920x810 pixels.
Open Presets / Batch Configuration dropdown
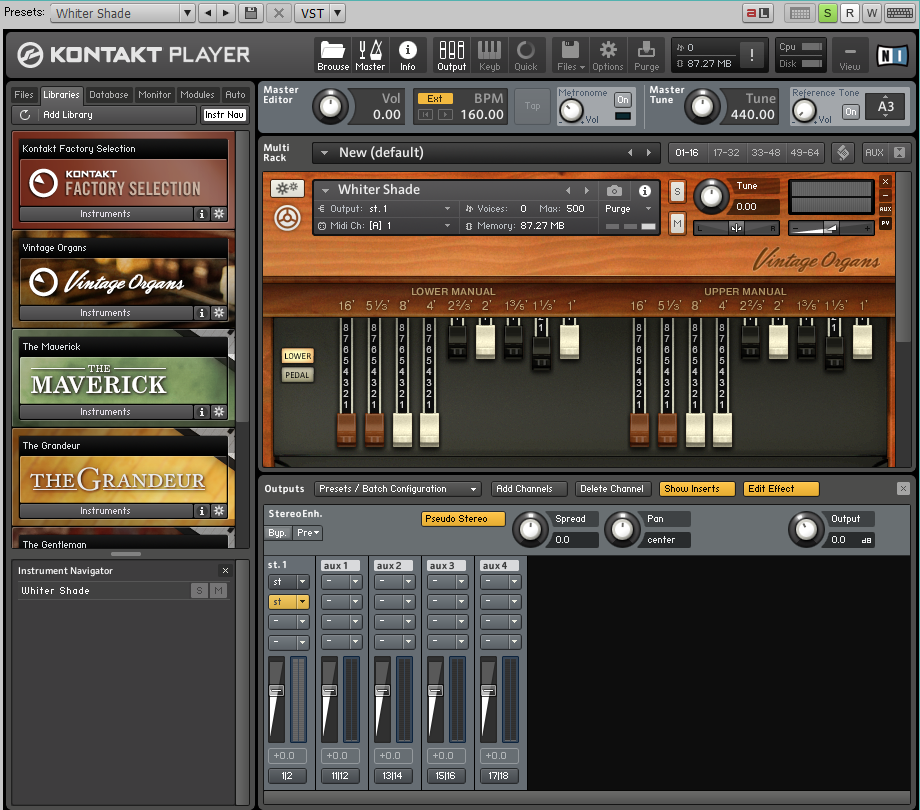click(x=398, y=489)
